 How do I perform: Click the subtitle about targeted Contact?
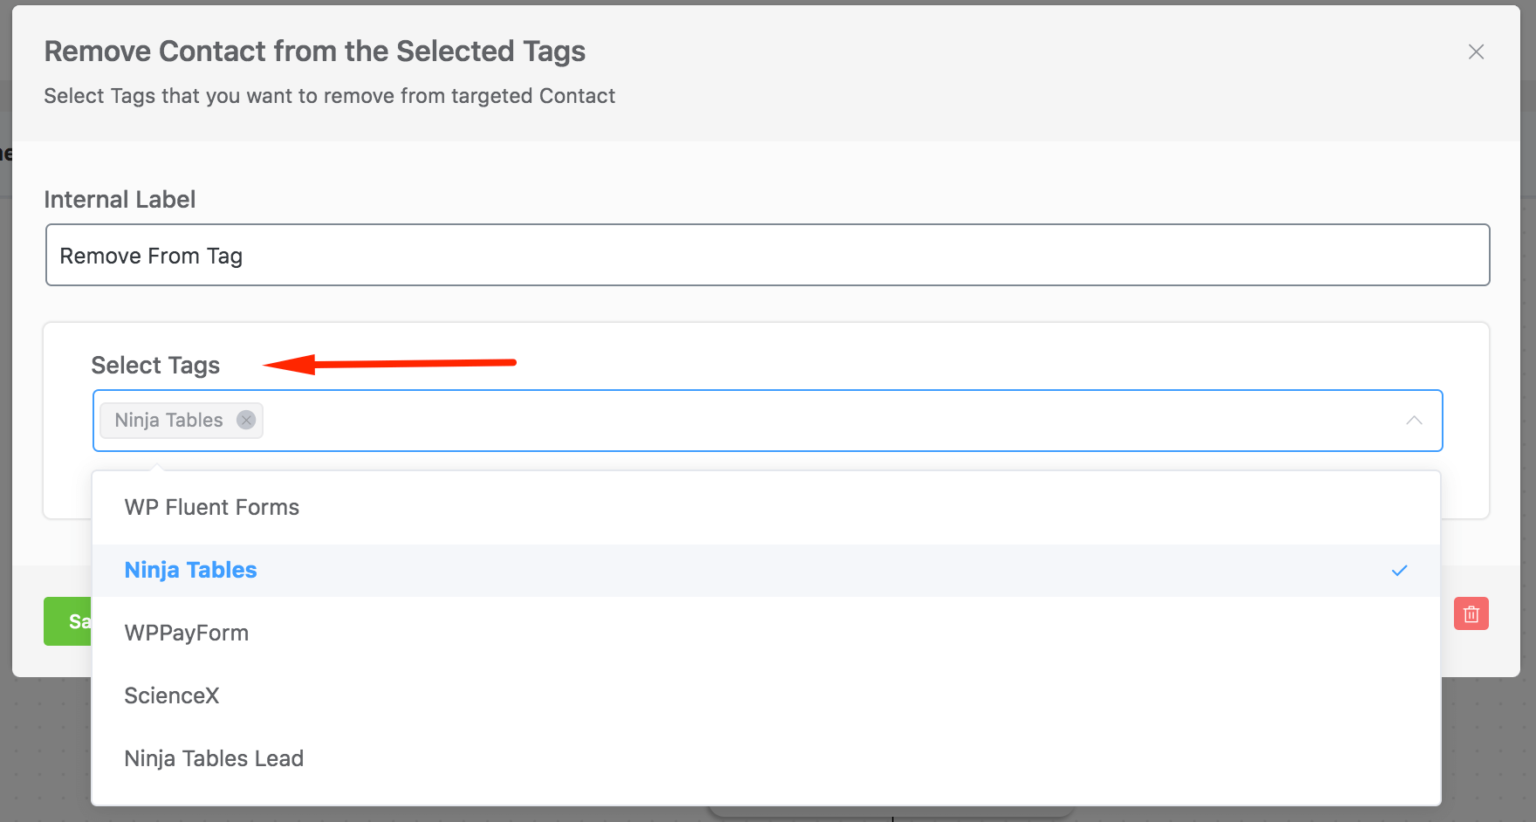[330, 96]
